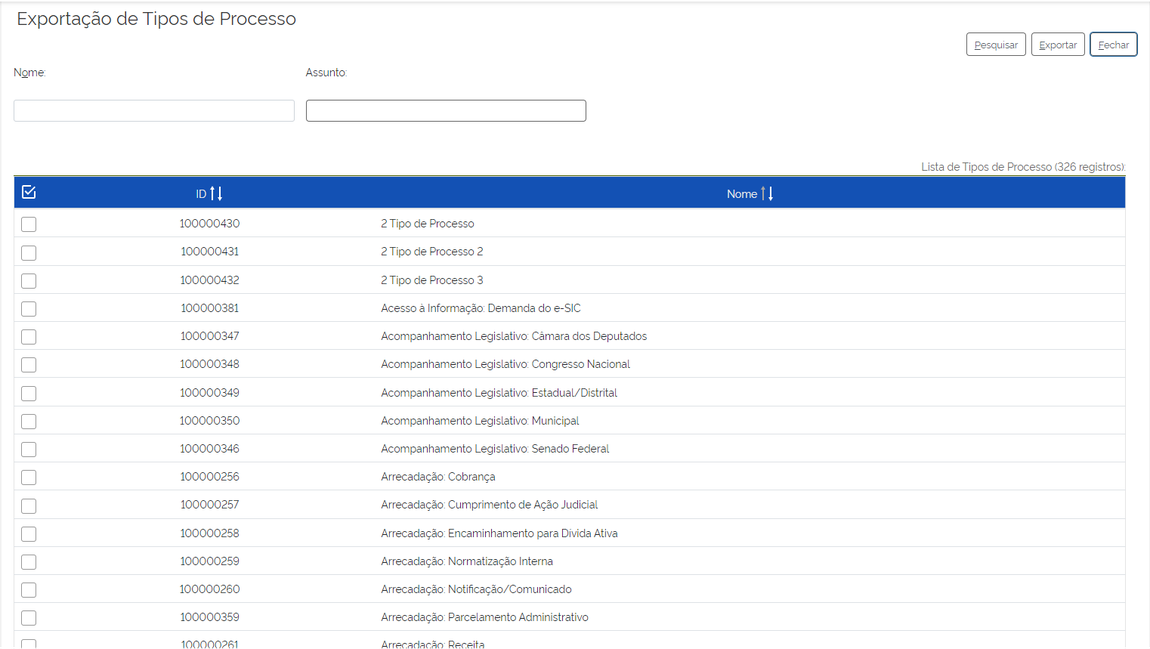Sort ID column ascending with up arrow

(213, 193)
